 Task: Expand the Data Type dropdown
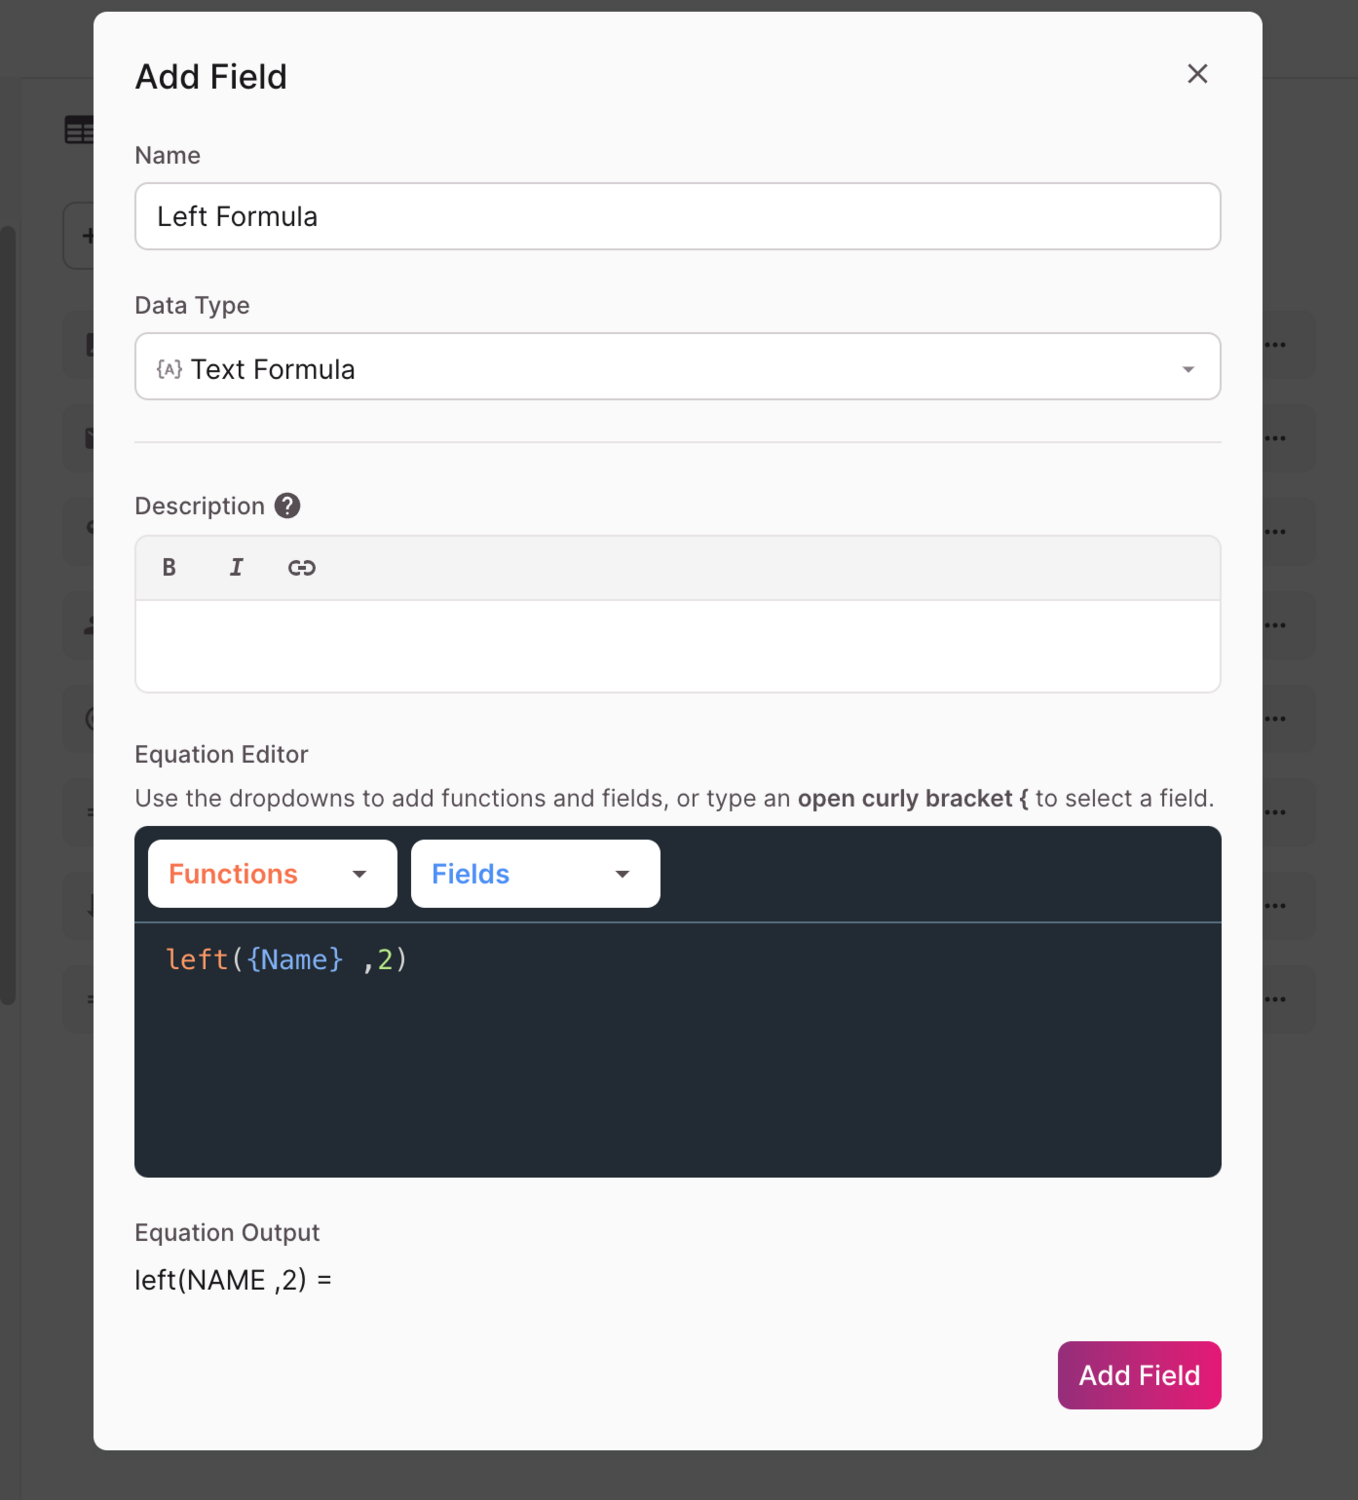point(1188,368)
